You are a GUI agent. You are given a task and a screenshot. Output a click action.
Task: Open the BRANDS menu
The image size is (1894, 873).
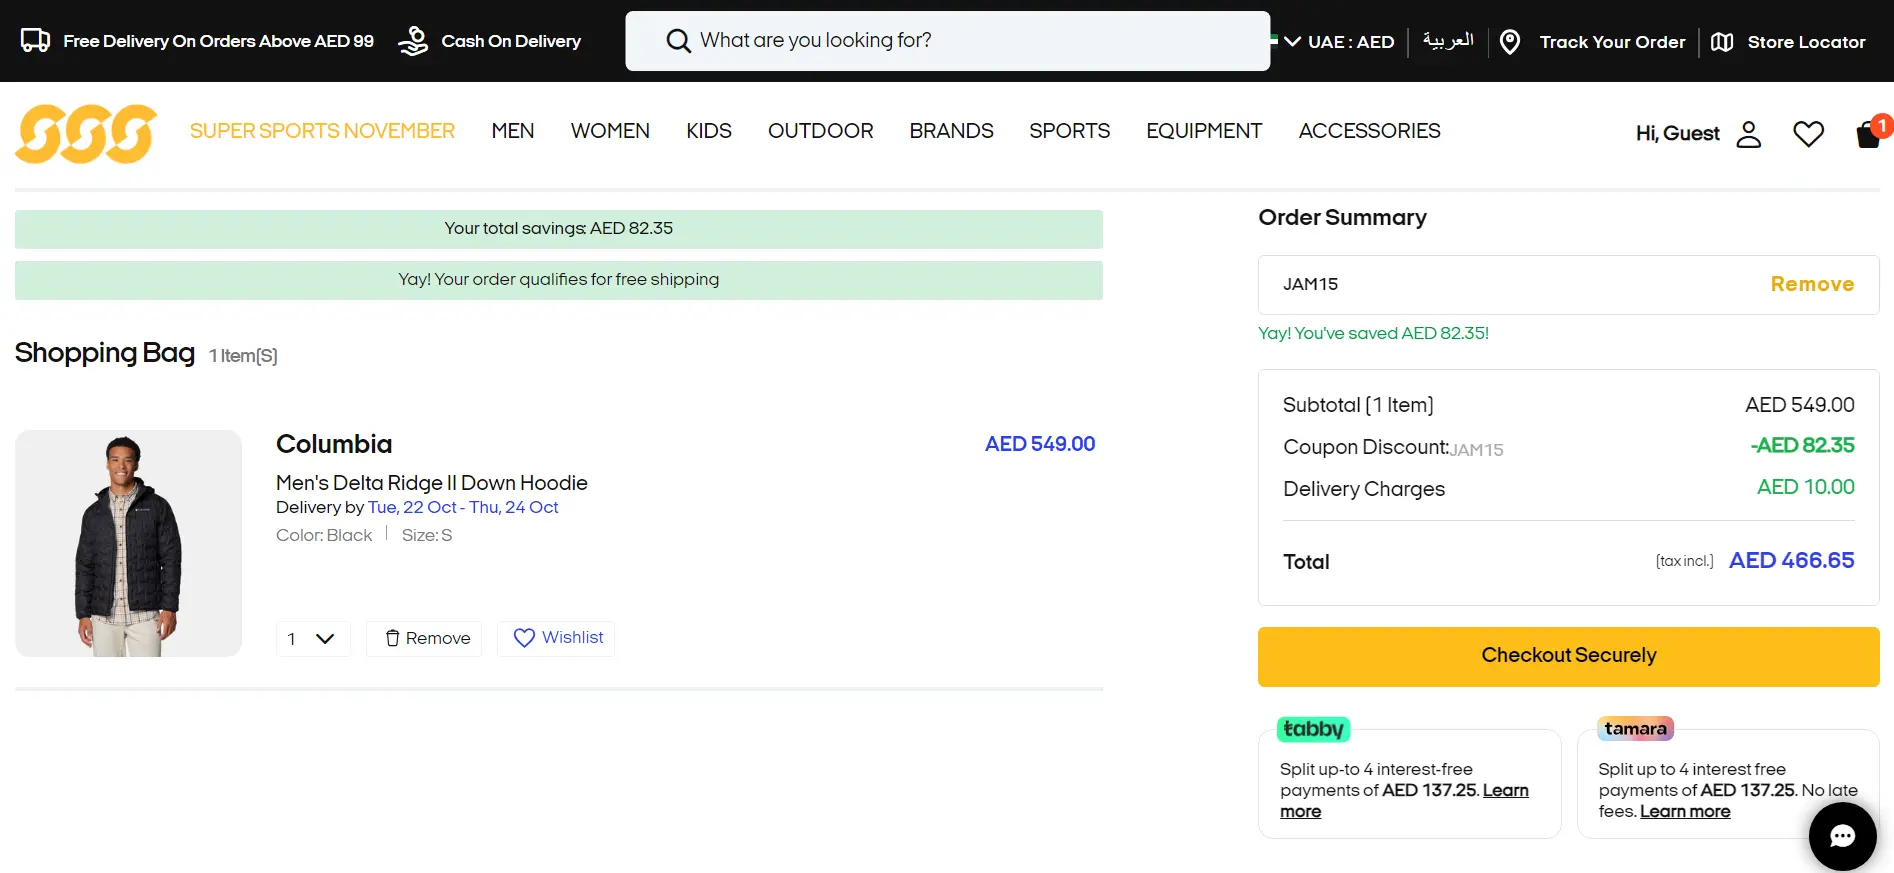point(951,131)
